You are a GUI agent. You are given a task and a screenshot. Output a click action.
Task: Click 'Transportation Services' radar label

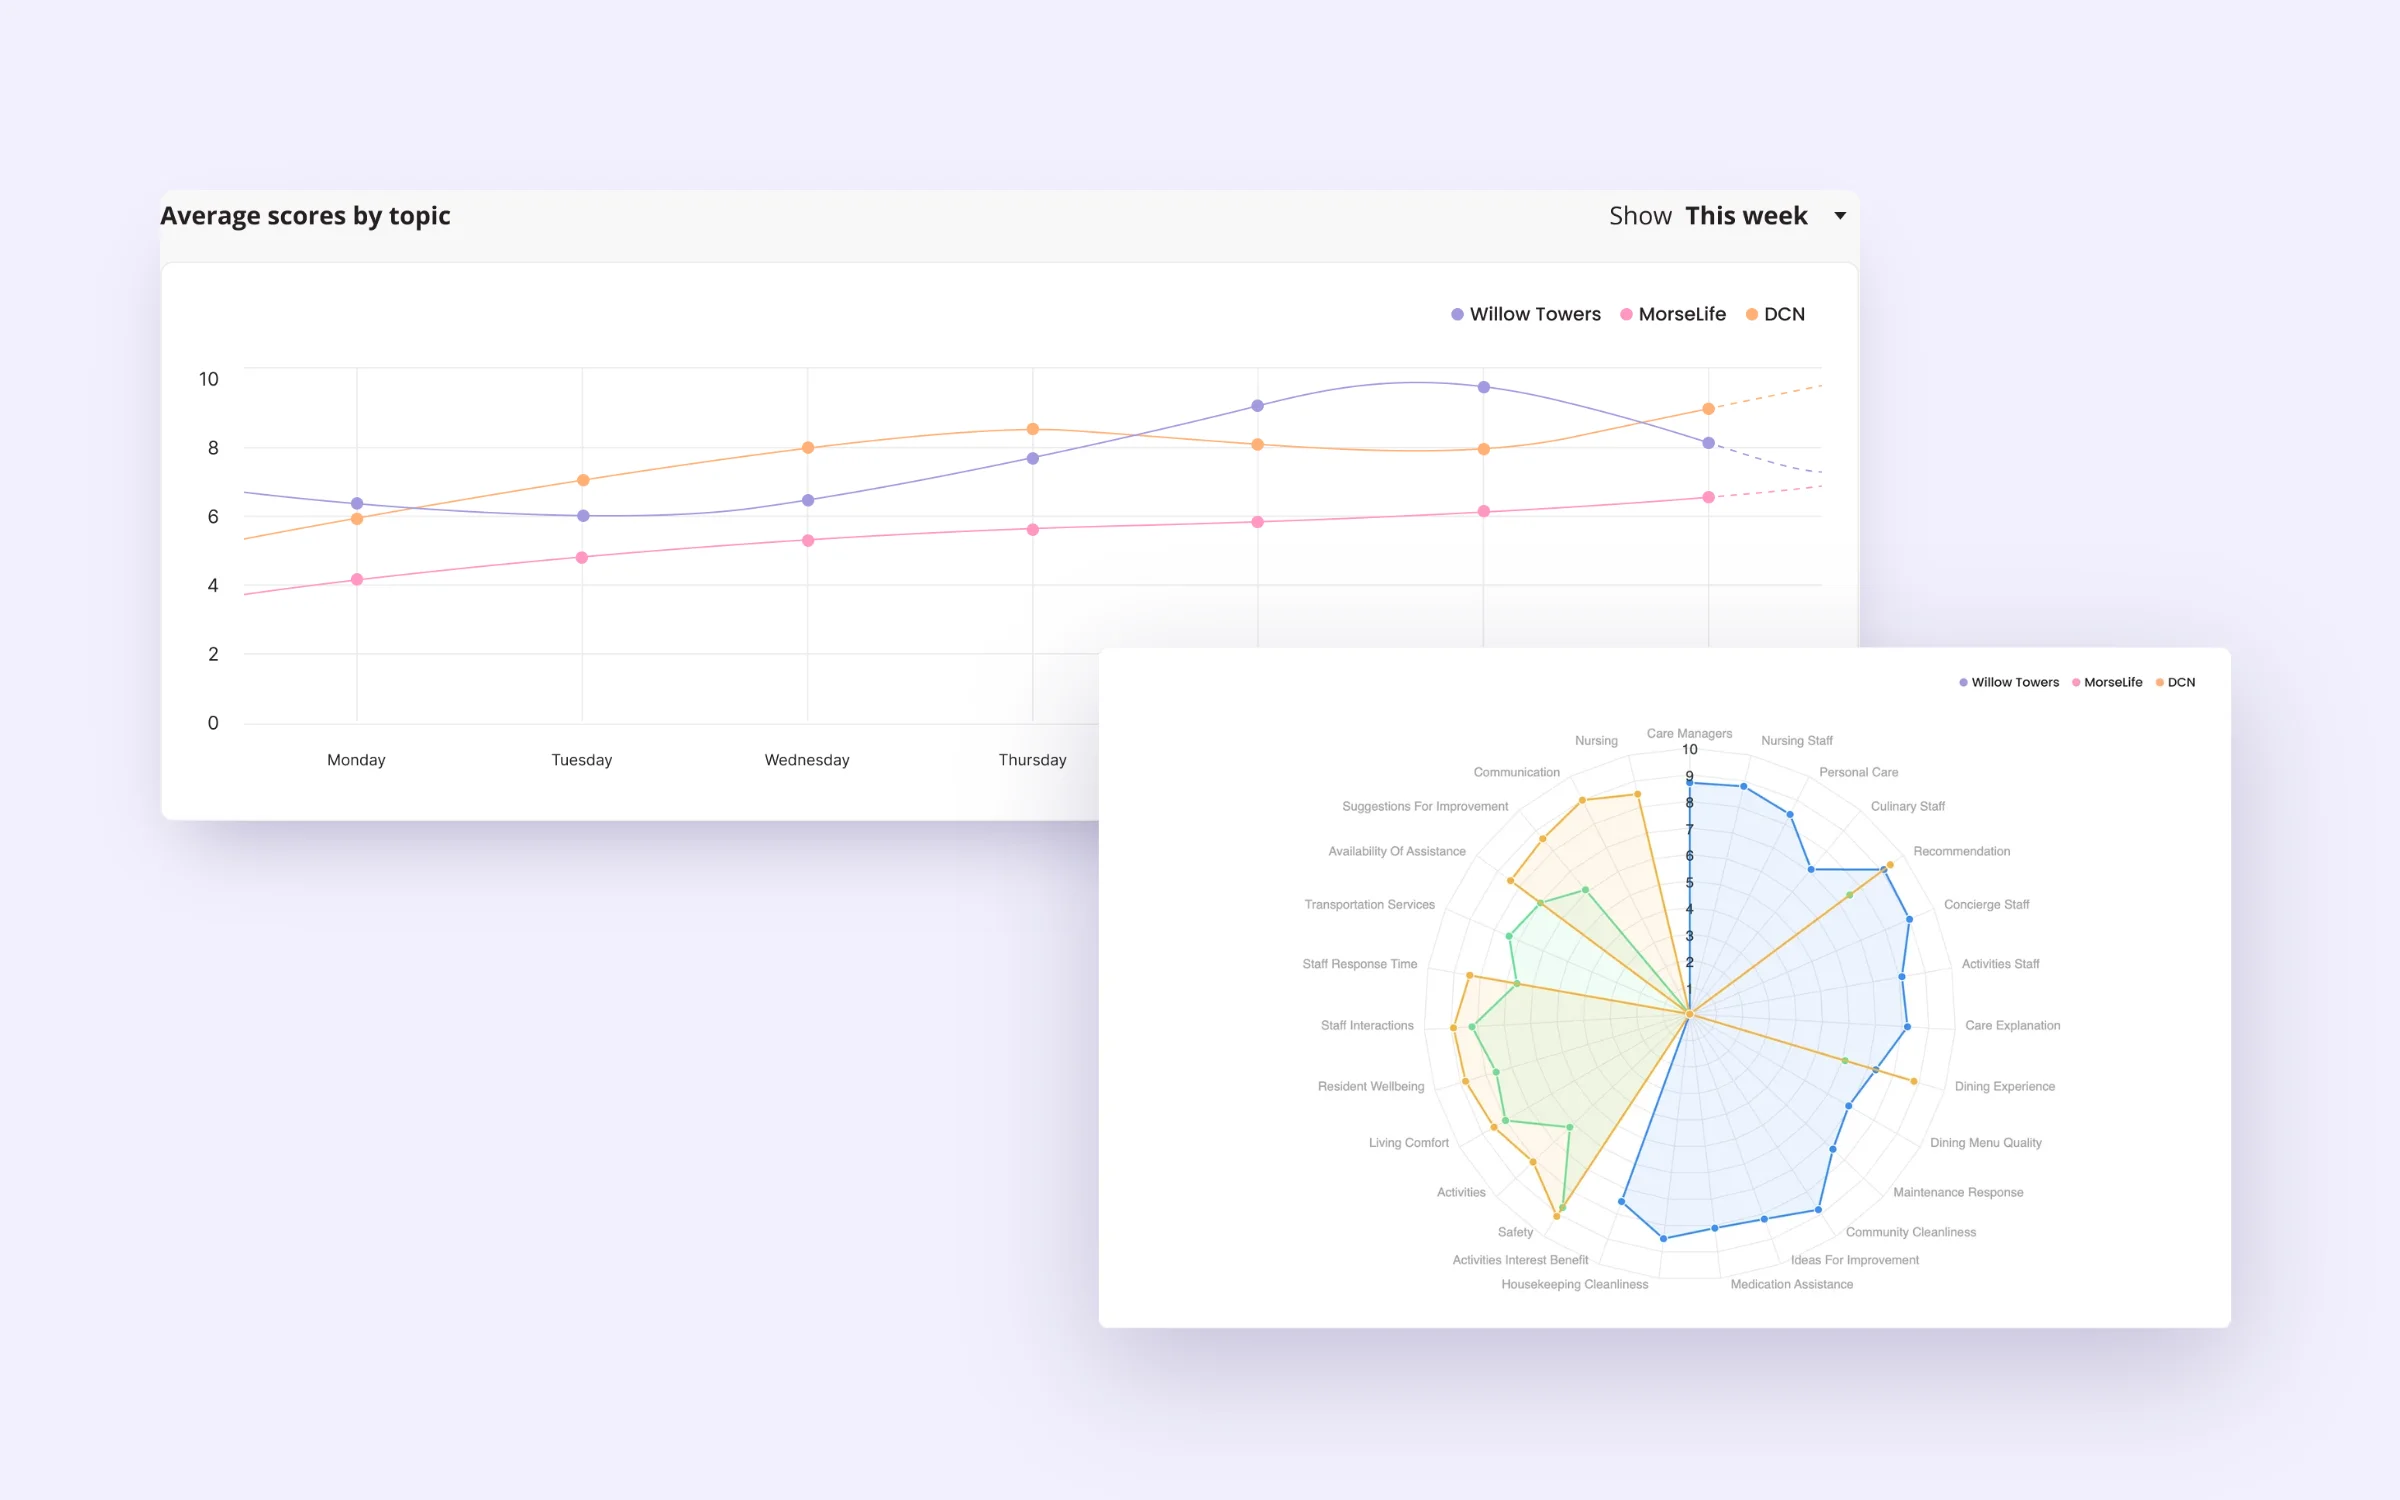pos(1369,904)
